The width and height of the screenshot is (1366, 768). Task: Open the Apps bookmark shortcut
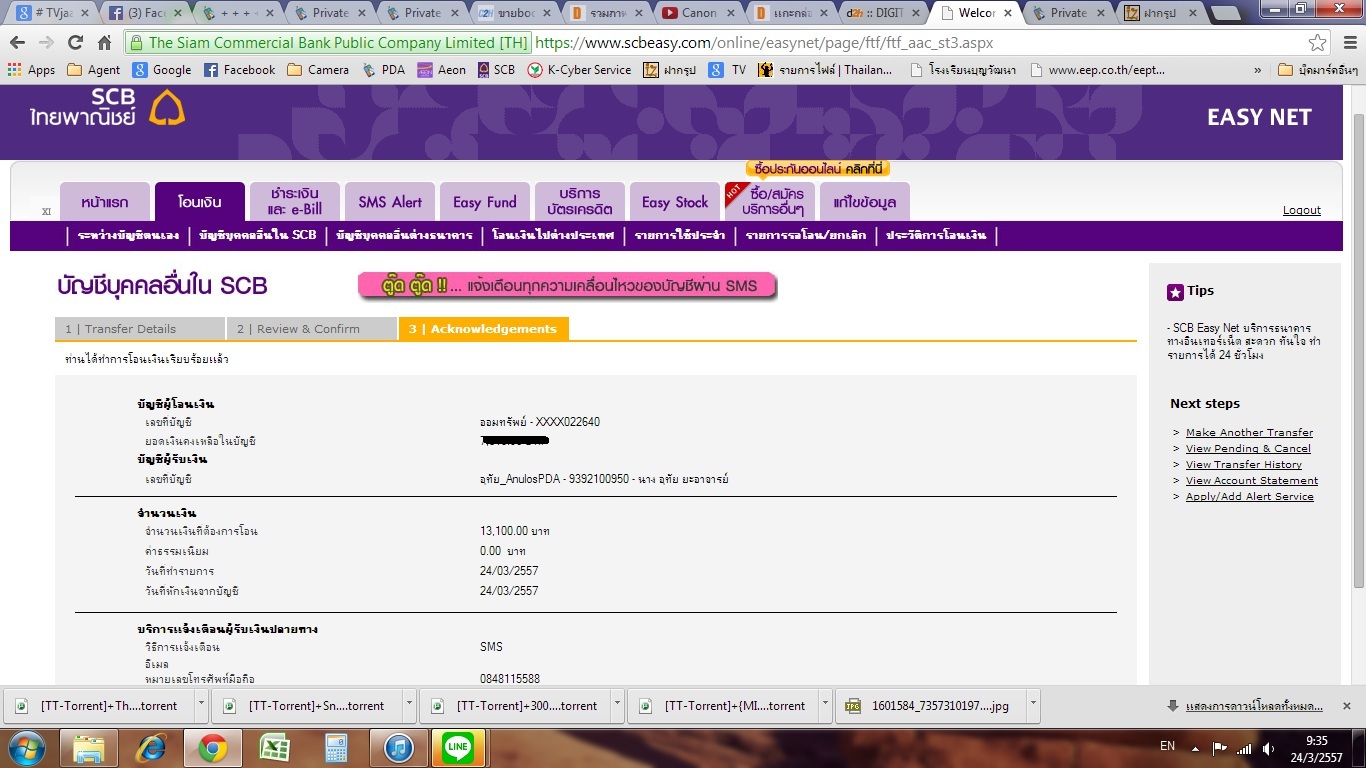(32, 70)
